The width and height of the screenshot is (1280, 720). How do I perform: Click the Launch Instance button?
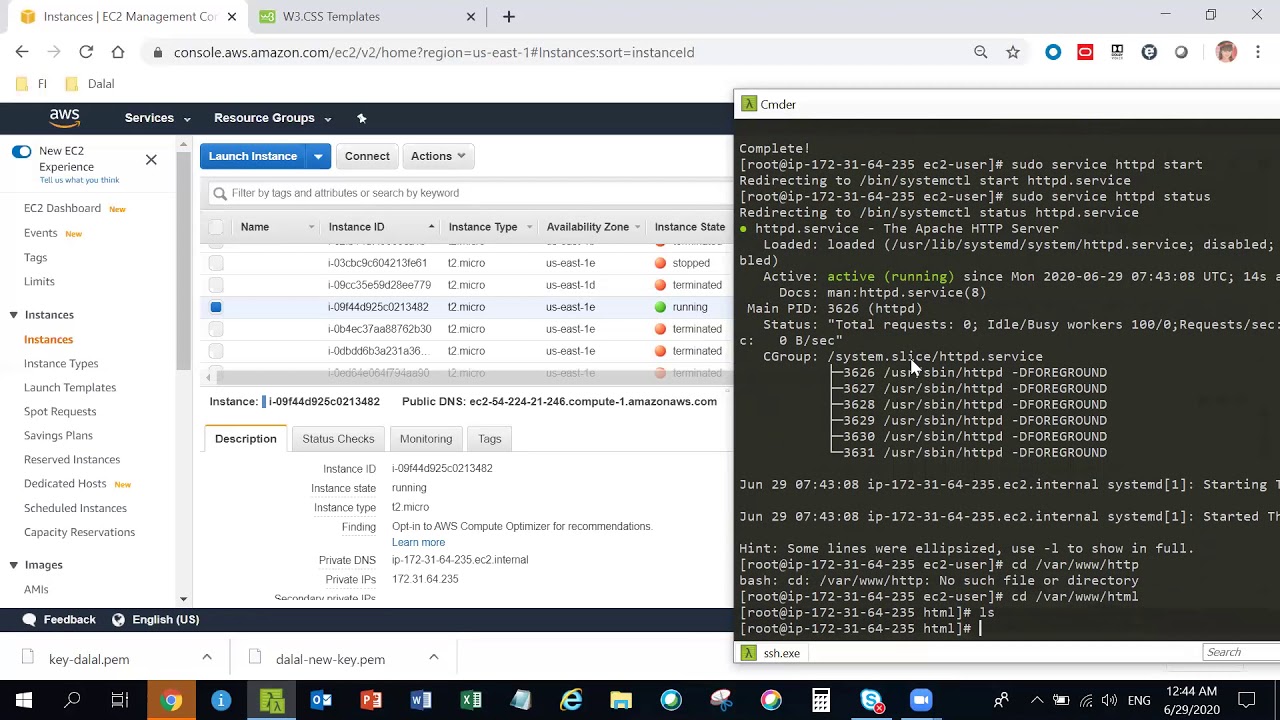point(253,156)
